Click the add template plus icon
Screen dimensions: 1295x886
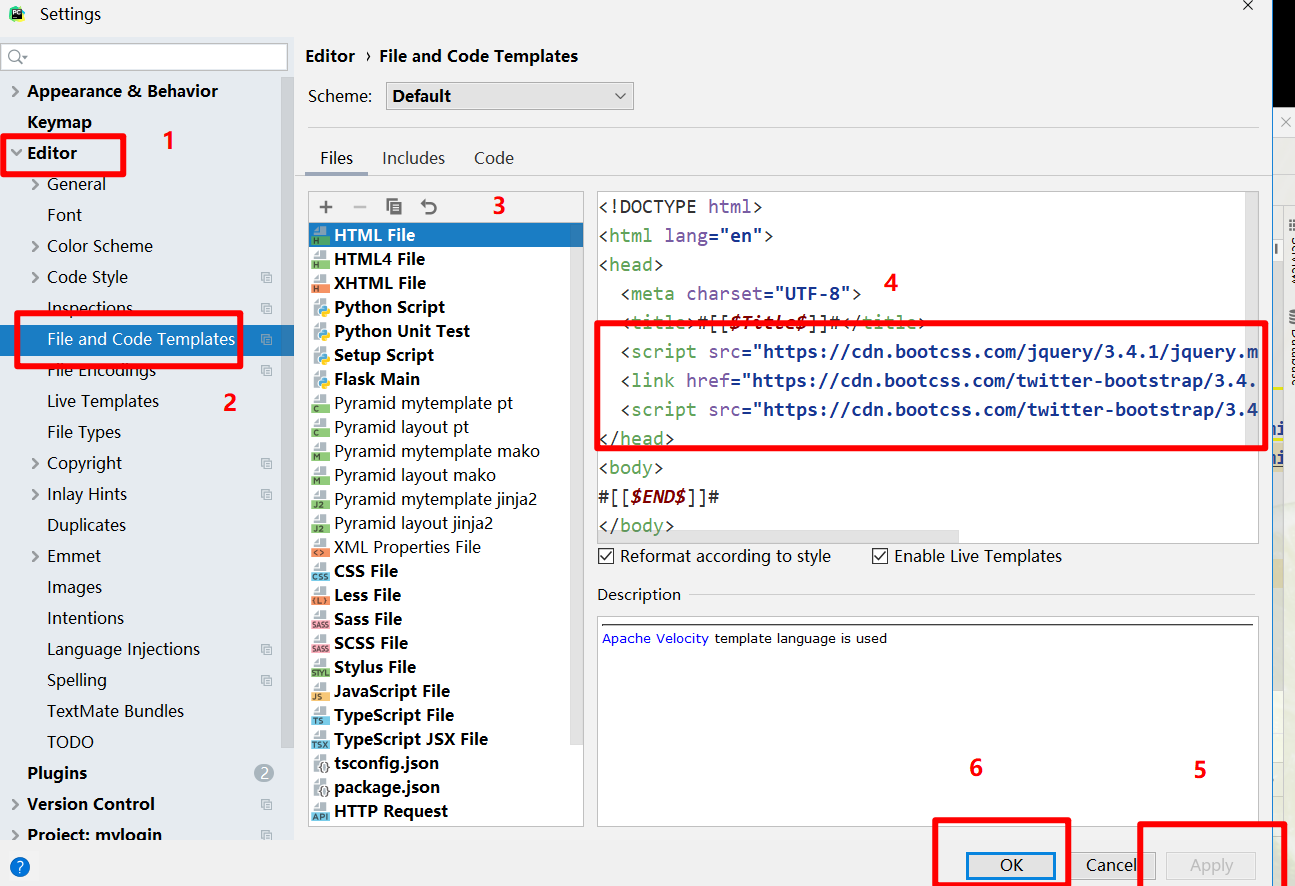tap(326, 207)
